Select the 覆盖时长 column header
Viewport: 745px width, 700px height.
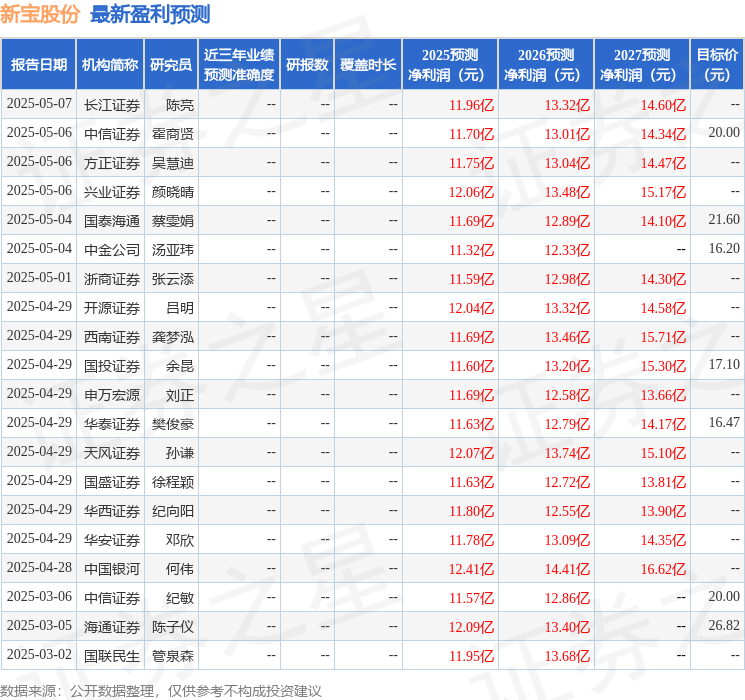tap(368, 65)
